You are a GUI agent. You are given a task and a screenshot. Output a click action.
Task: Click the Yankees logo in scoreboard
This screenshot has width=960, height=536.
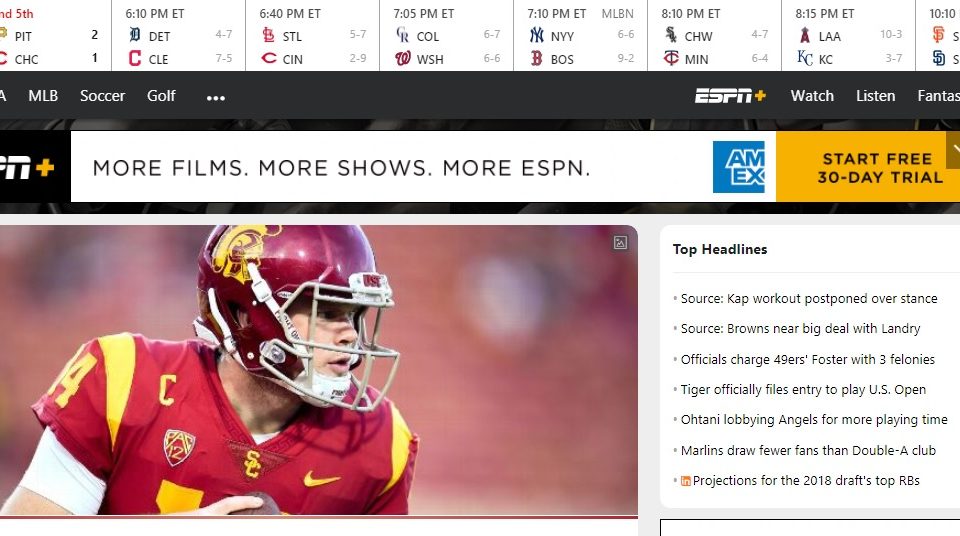[x=536, y=35]
